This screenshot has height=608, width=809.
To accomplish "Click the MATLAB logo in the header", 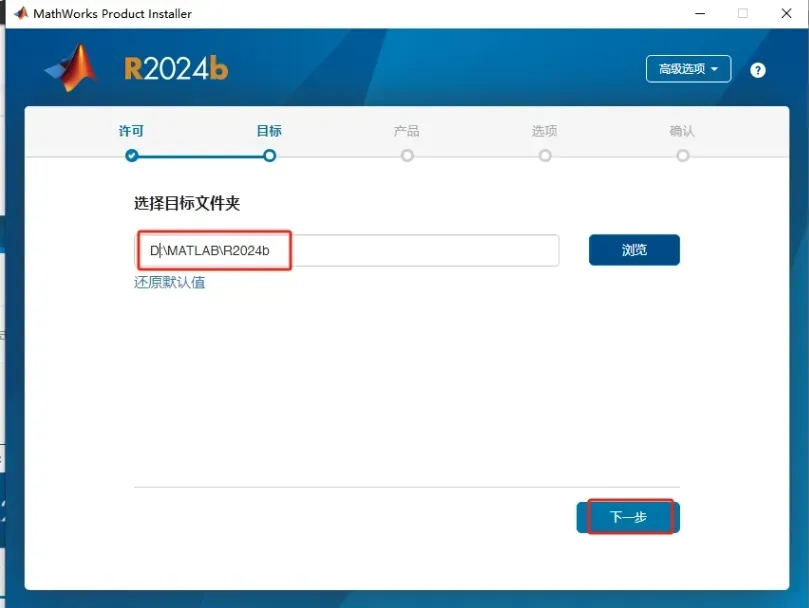I will (71, 68).
